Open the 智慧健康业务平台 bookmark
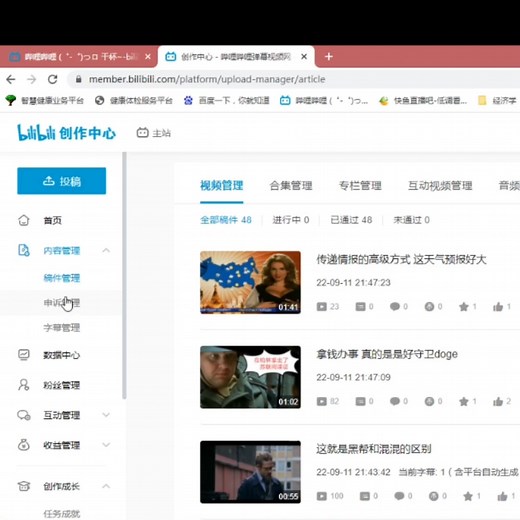 [45, 100]
